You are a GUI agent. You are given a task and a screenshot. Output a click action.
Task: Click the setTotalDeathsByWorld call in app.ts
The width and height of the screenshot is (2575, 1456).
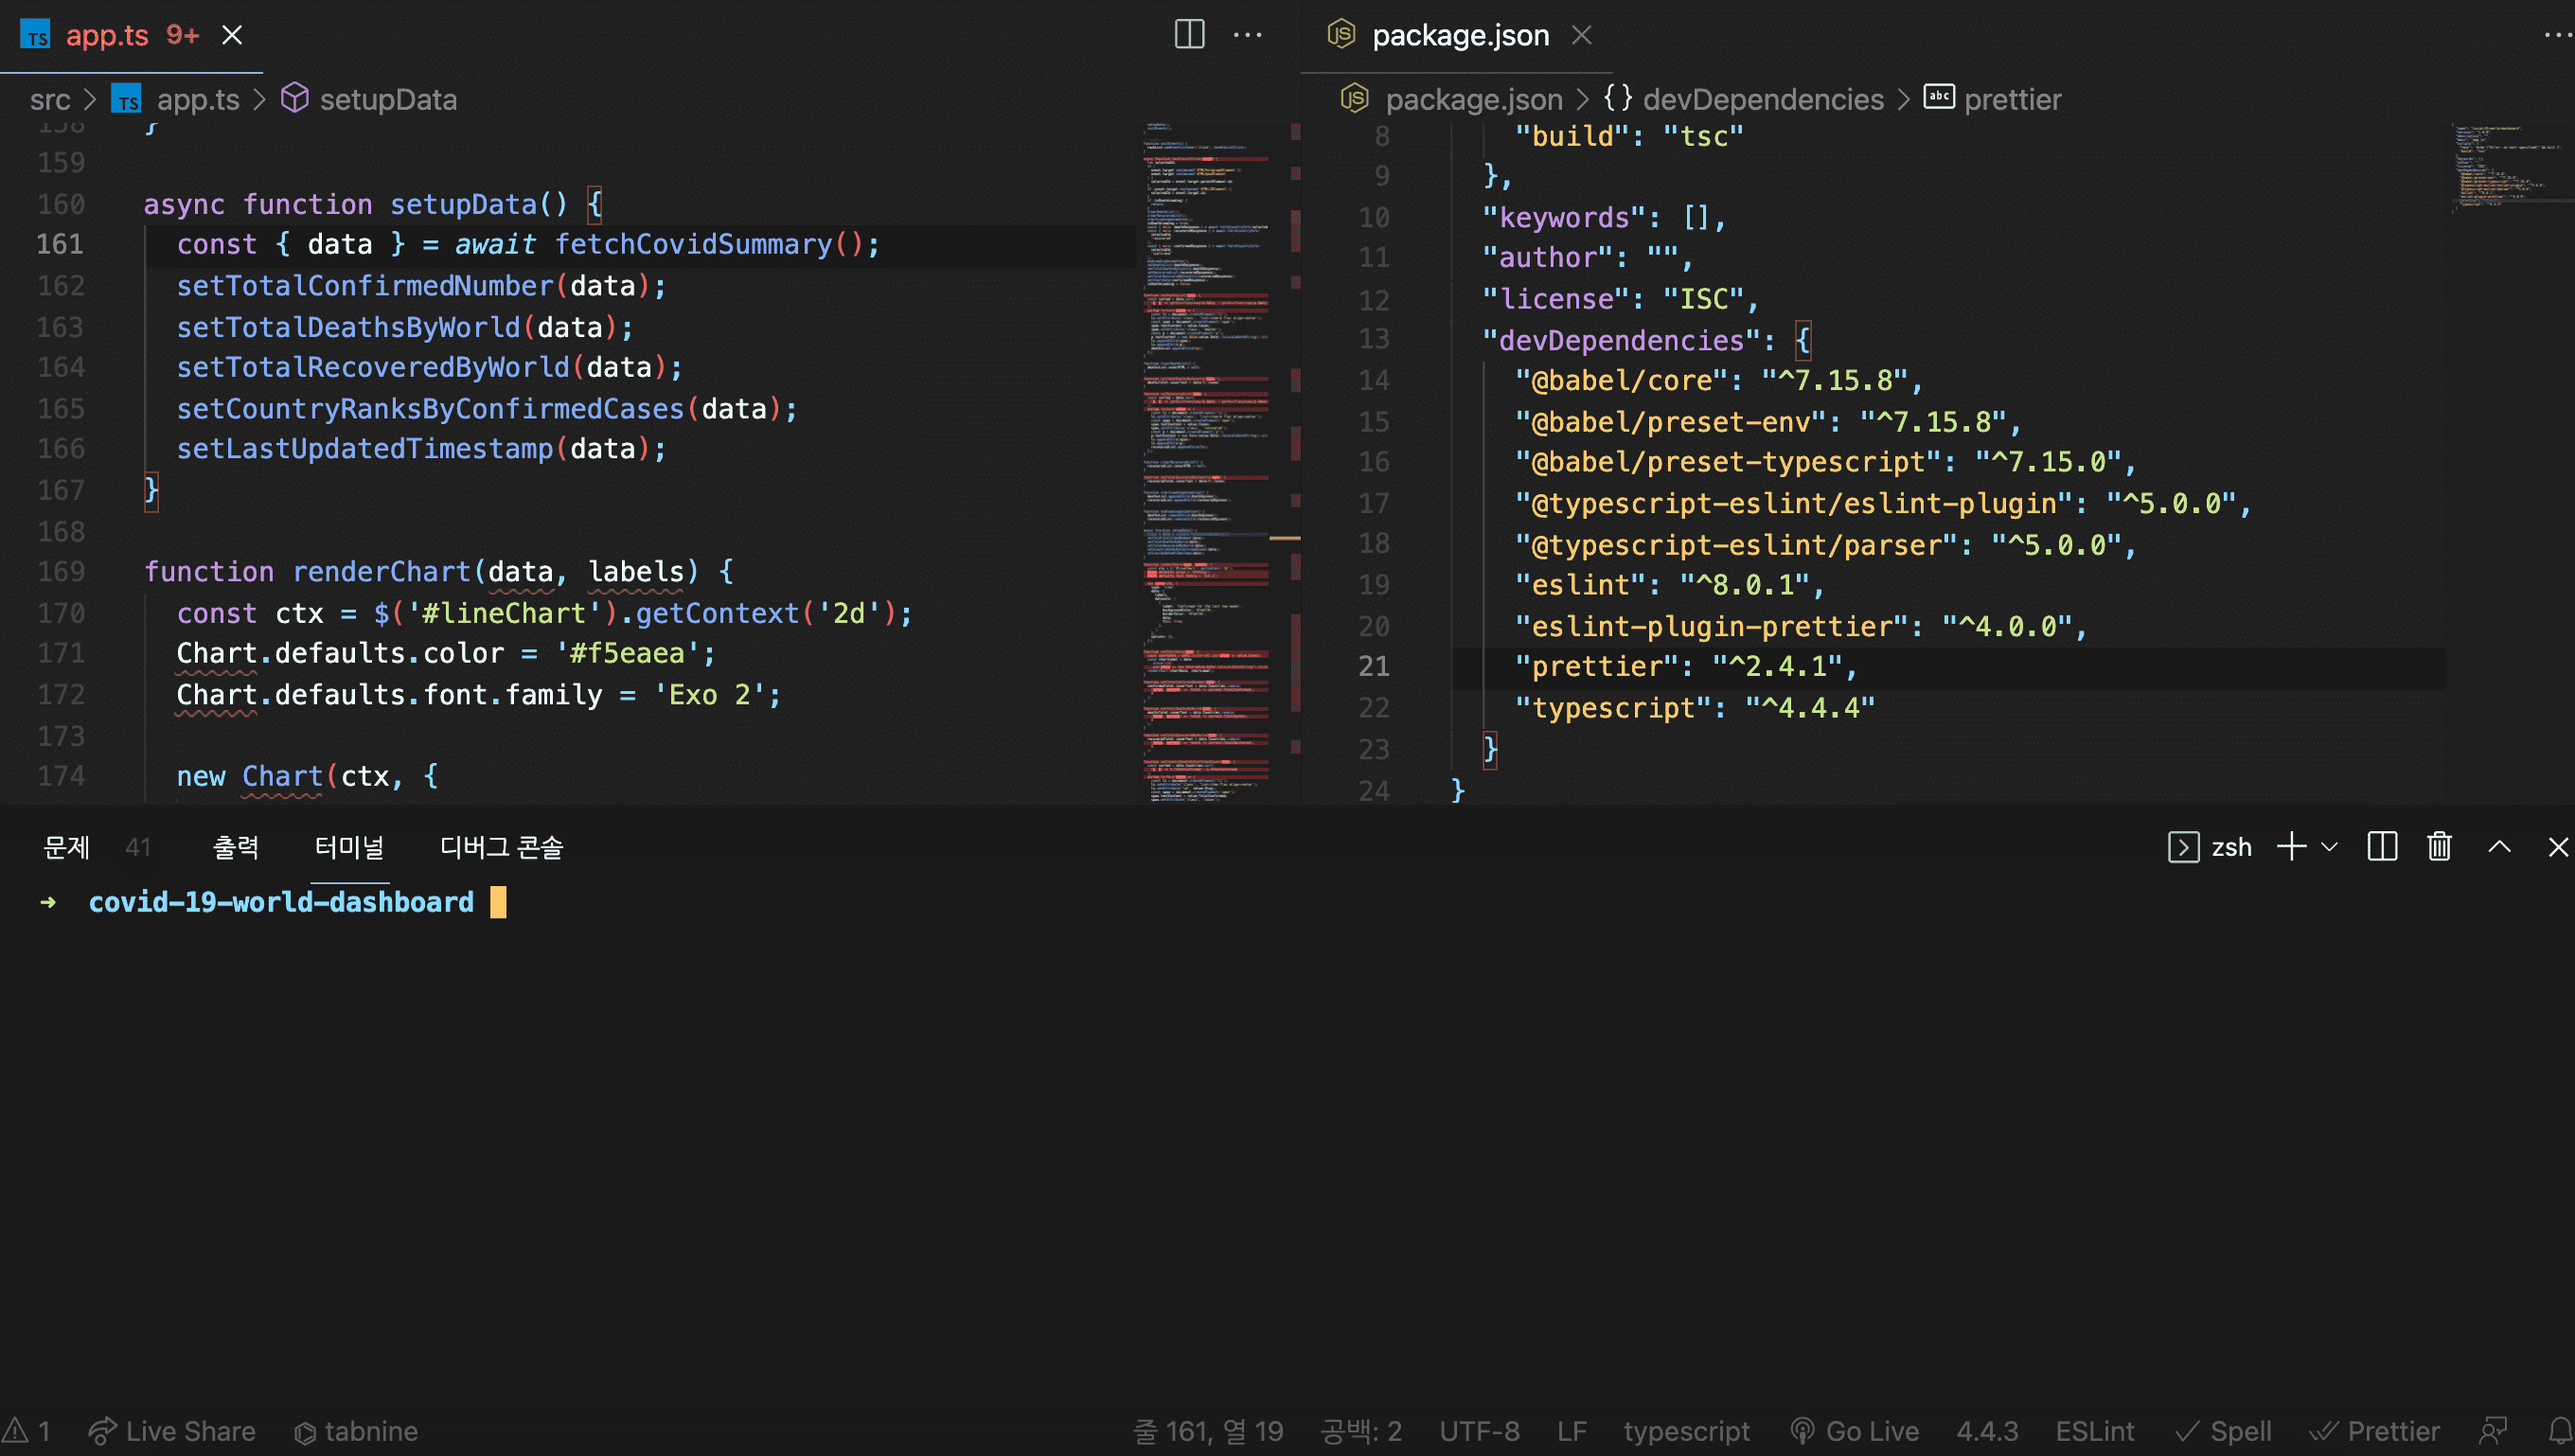click(348, 327)
